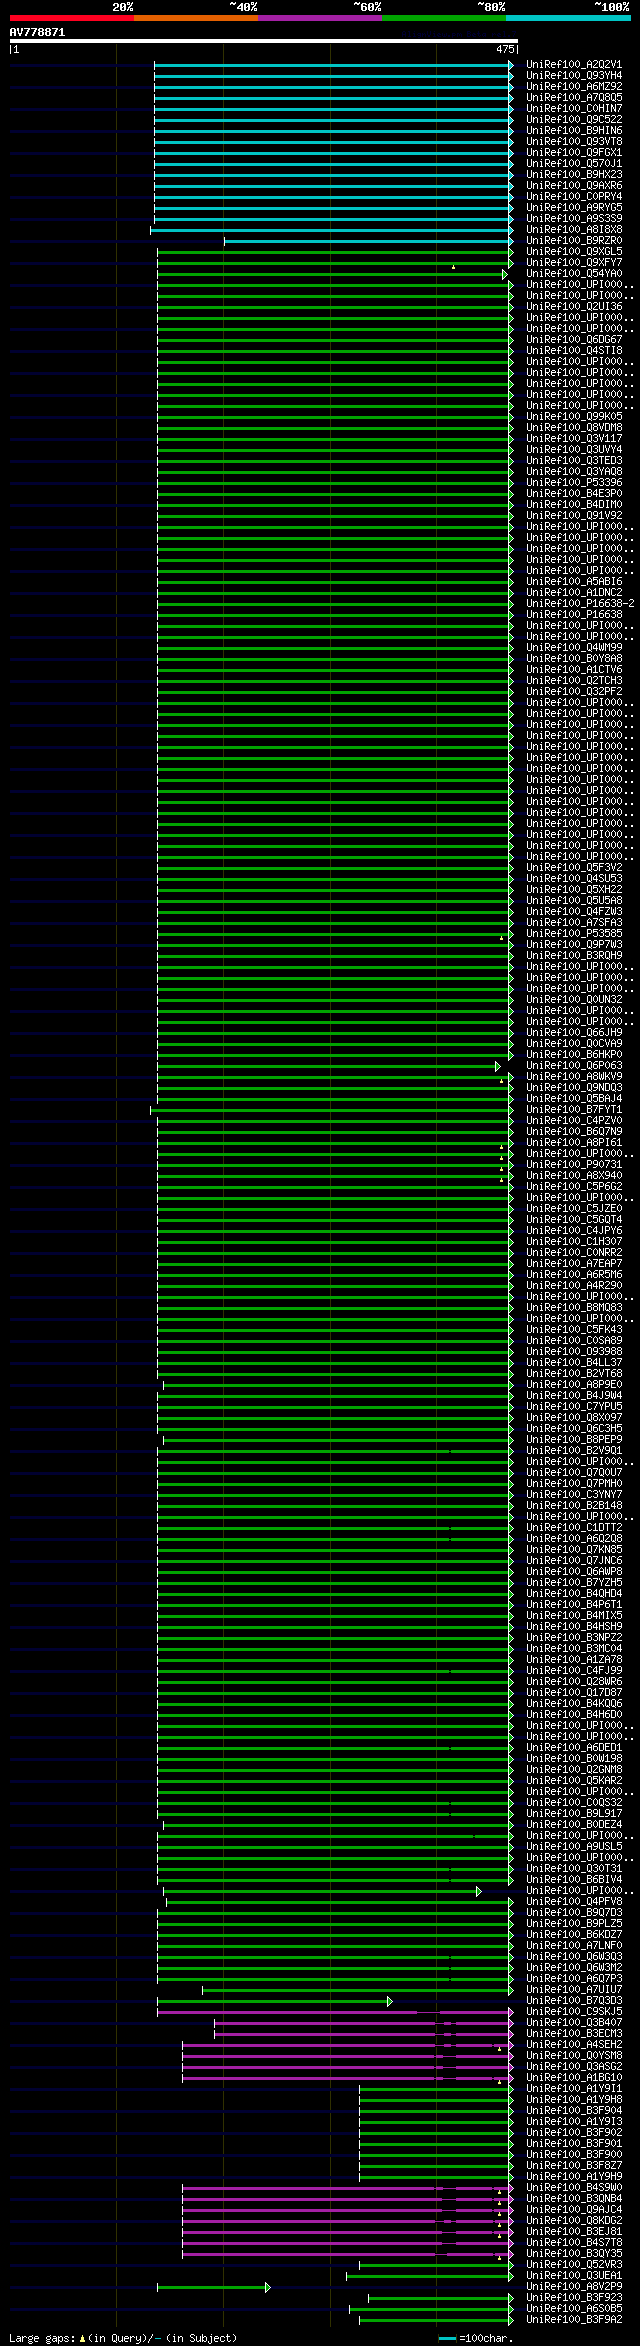Screen dimensions: 640x2346
Task: Click the cyan segment of the identity legend
Action: pos(568,18)
